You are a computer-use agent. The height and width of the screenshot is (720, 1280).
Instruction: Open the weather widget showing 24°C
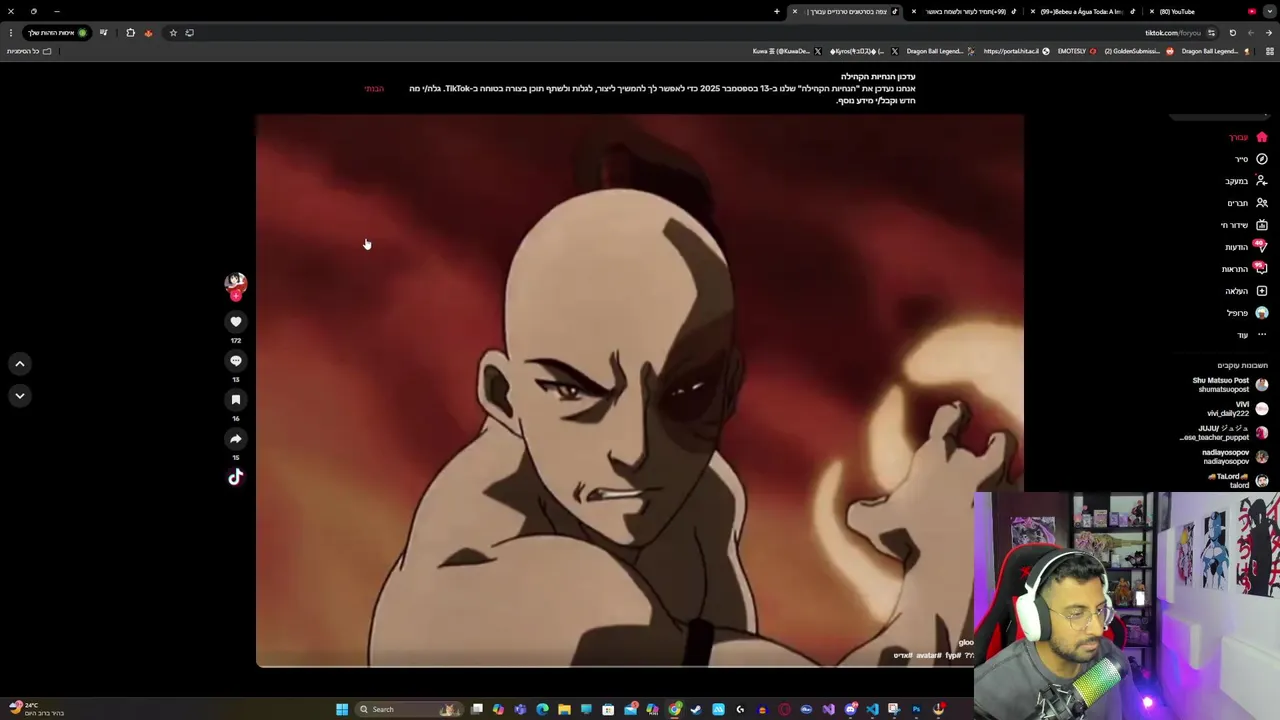coord(36,709)
